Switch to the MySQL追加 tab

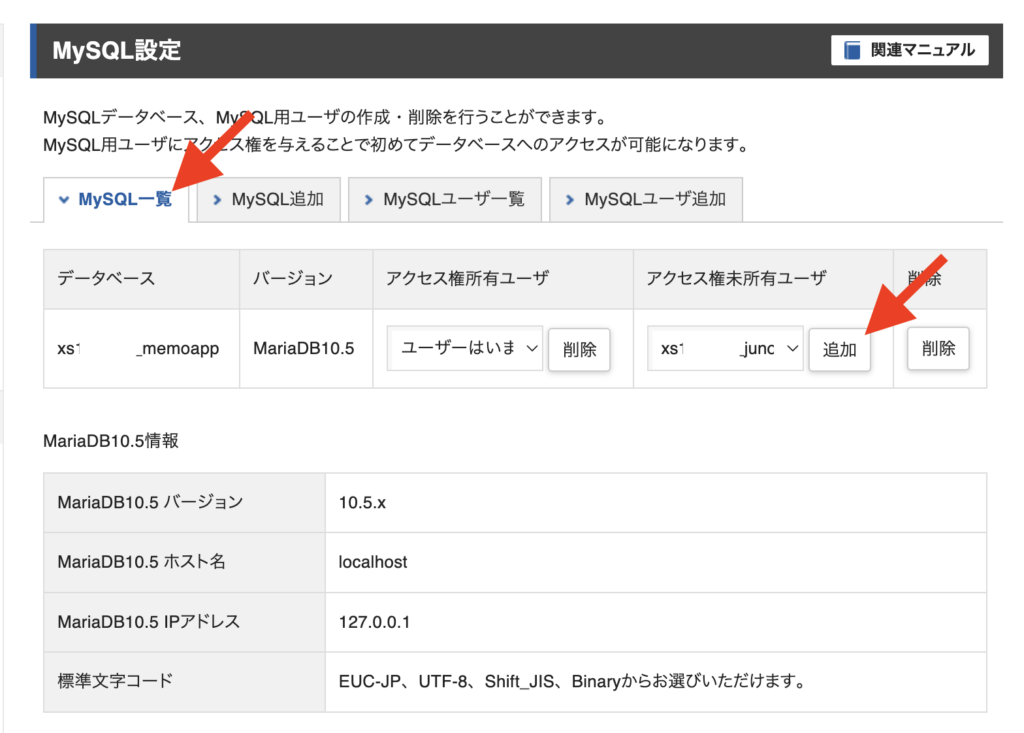[268, 199]
